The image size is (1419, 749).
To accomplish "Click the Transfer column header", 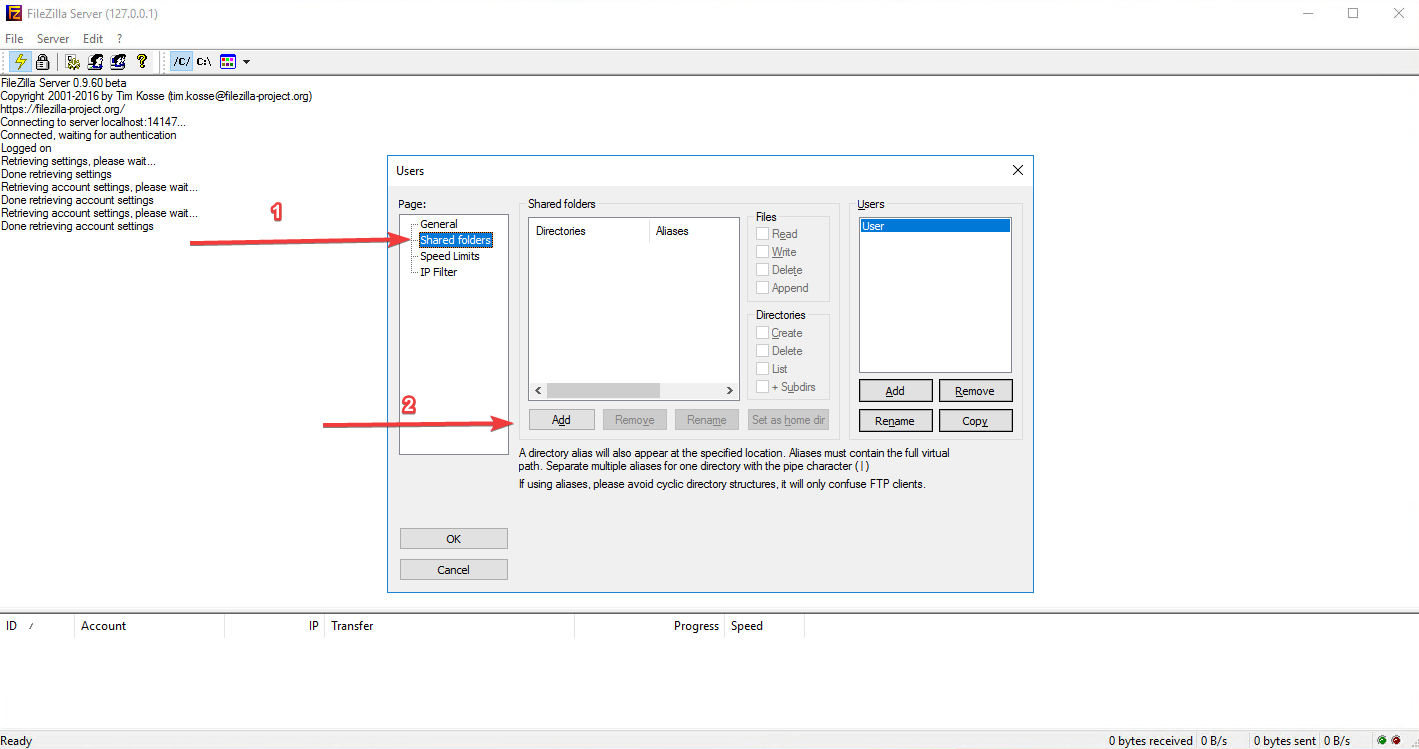I will pyautogui.click(x=449, y=626).
